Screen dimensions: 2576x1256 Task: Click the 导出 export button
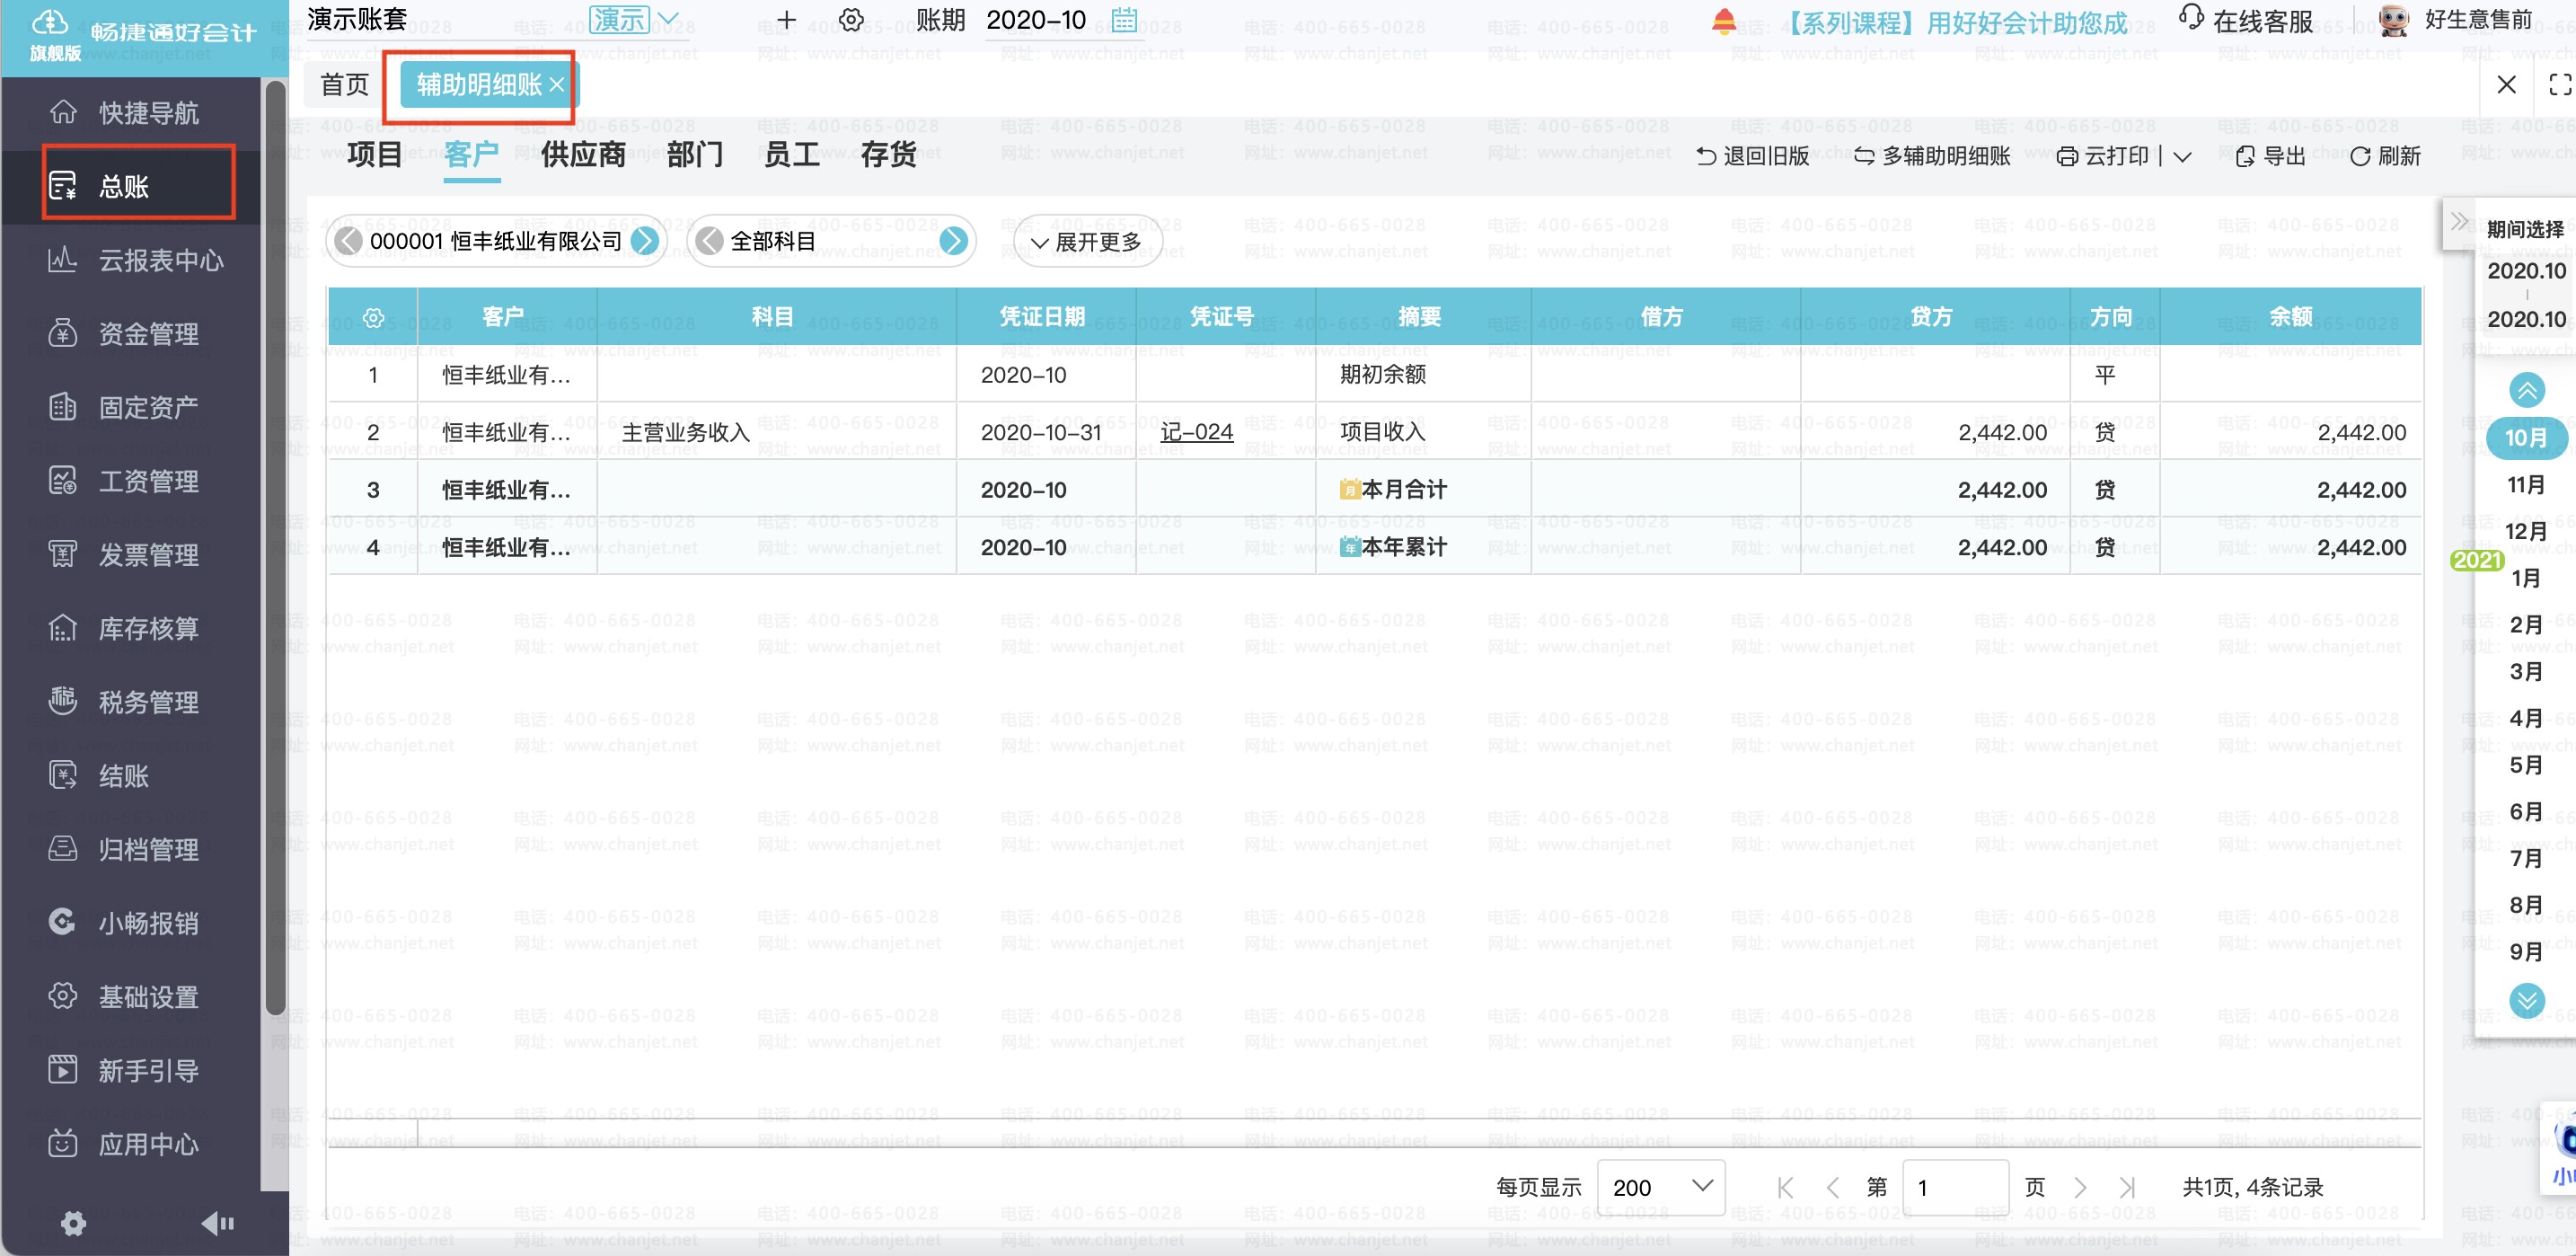click(2270, 156)
